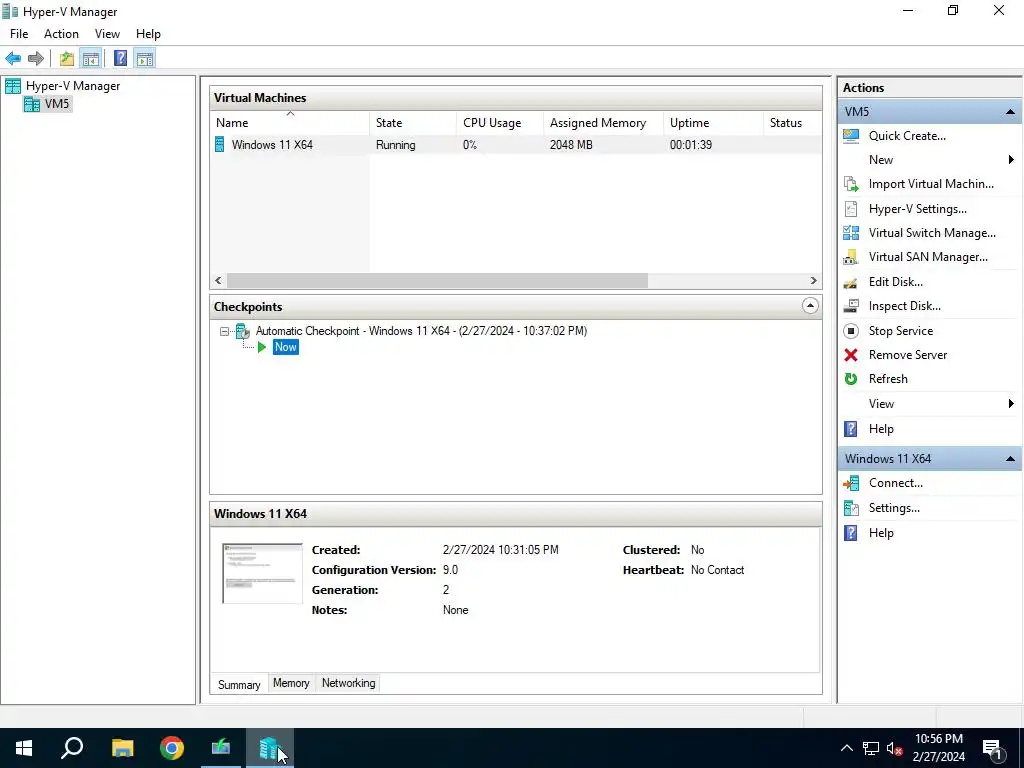This screenshot has width=1024, height=768.
Task: Click the Automatic Checkpoint icon
Action: [243, 331]
